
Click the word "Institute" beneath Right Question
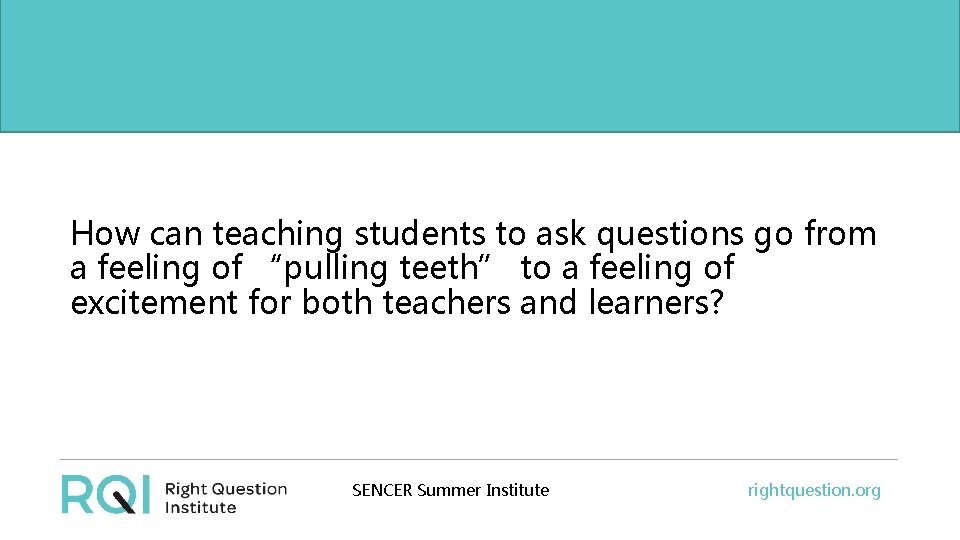[x=200, y=507]
